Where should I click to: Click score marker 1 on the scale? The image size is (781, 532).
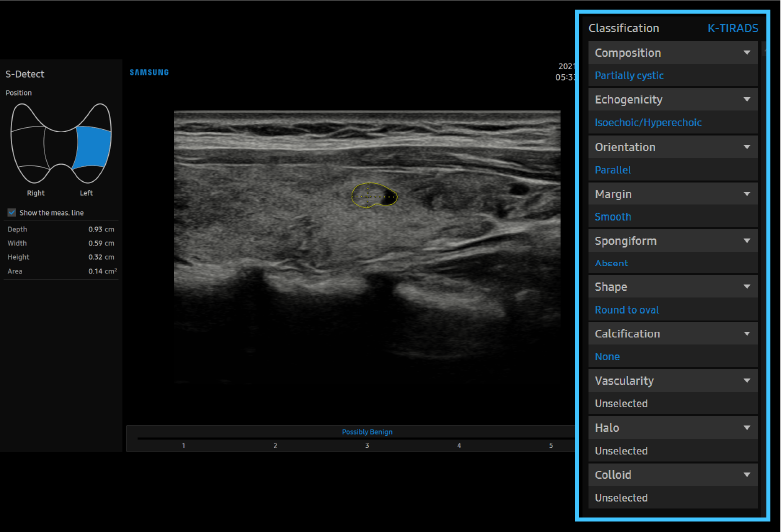pos(183,445)
